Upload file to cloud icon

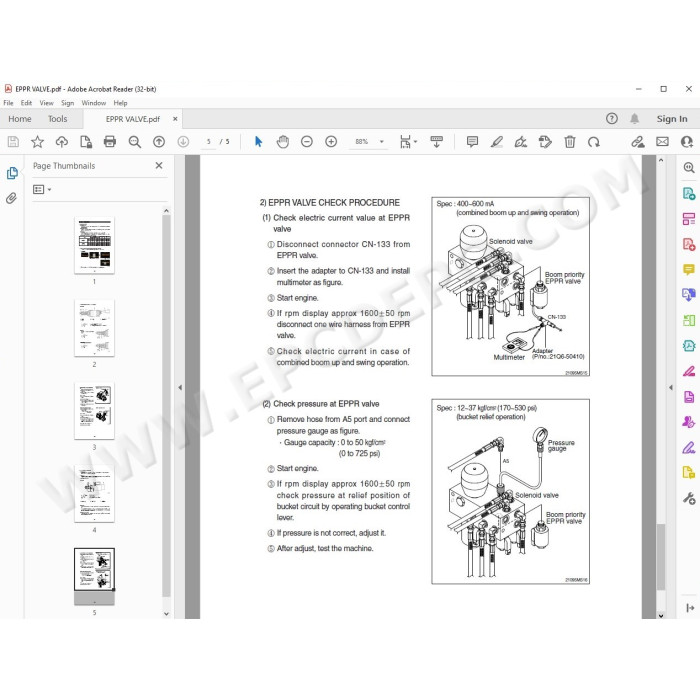pyautogui.click(x=62, y=142)
